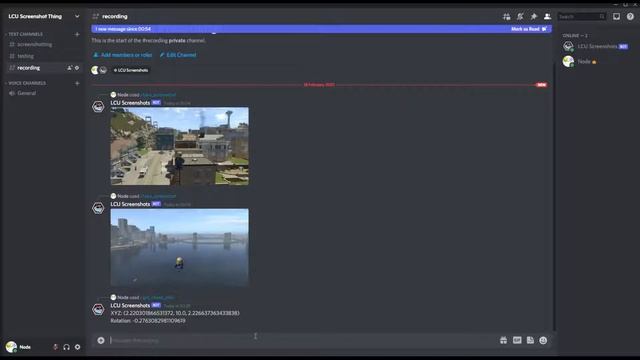The image size is (640, 360).
Task: Click LCU Screenshots name above XYZ message
Action: click(130, 305)
